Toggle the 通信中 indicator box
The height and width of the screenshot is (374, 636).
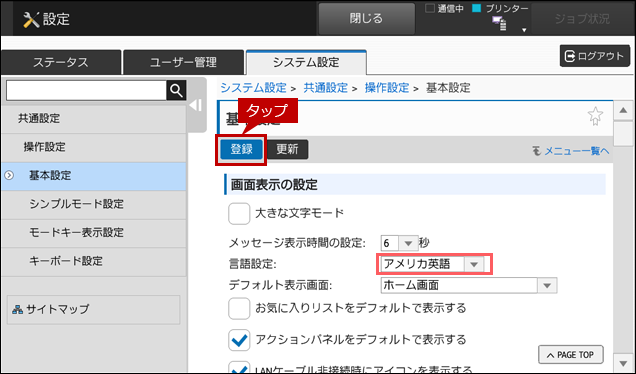(430, 8)
